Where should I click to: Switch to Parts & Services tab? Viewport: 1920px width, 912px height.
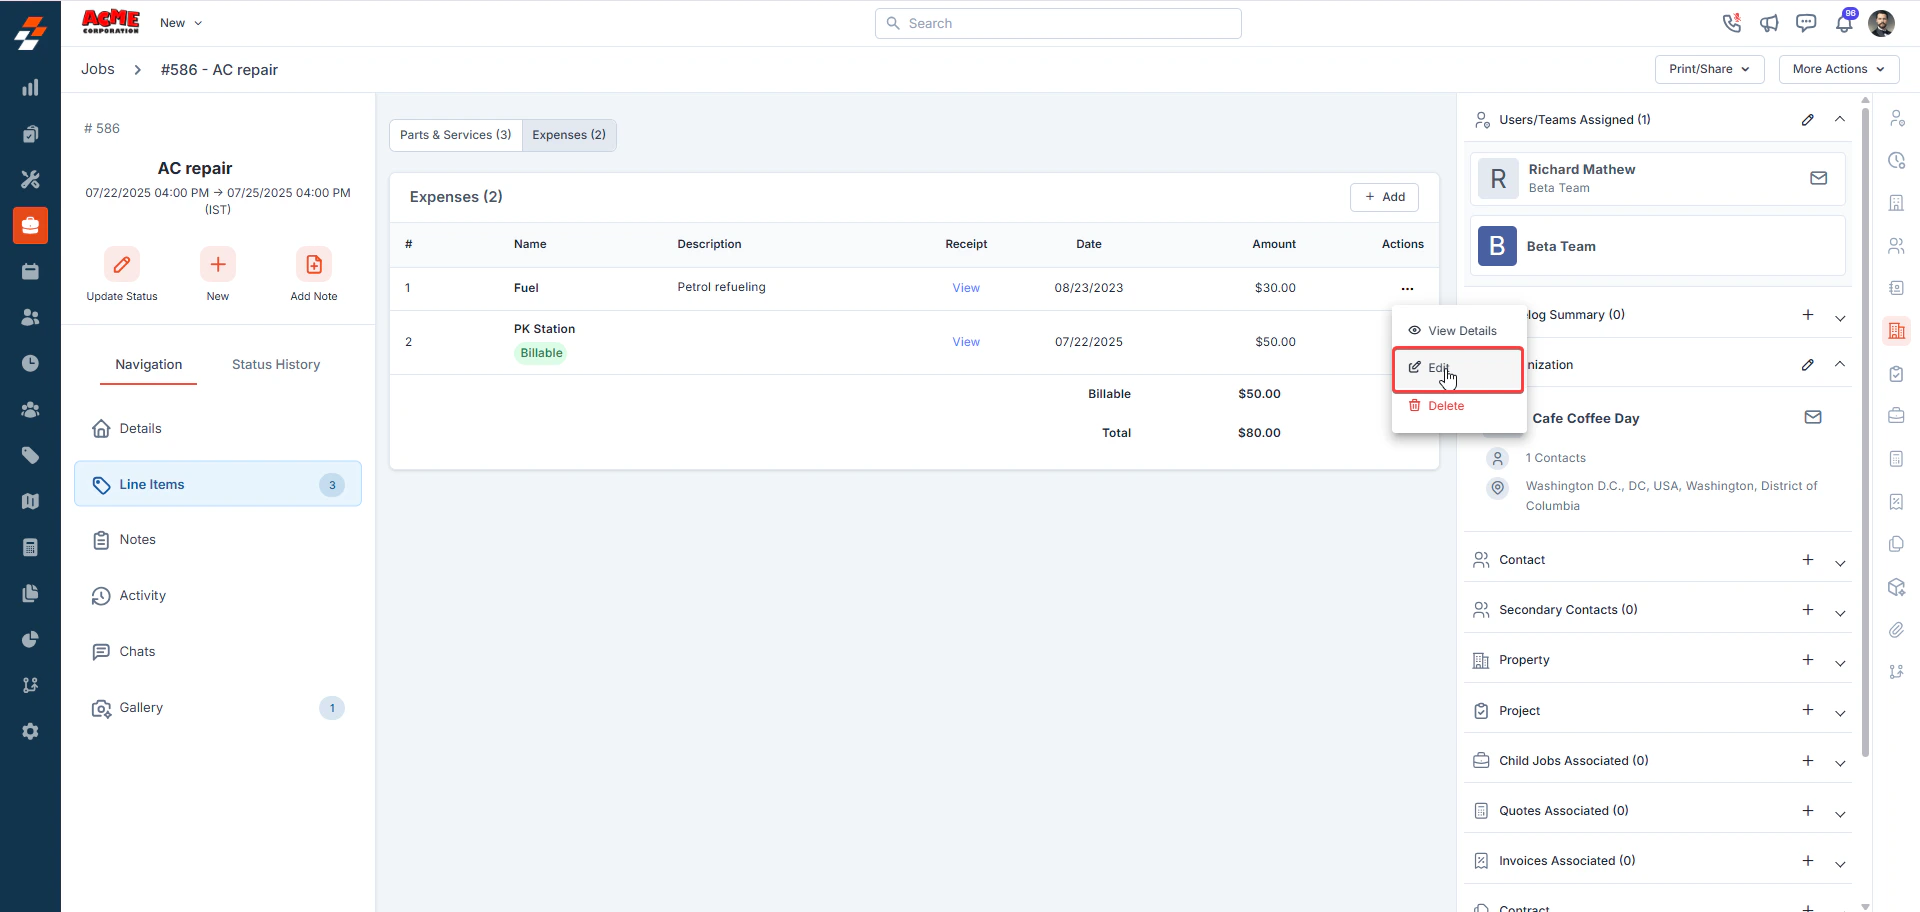(x=455, y=135)
